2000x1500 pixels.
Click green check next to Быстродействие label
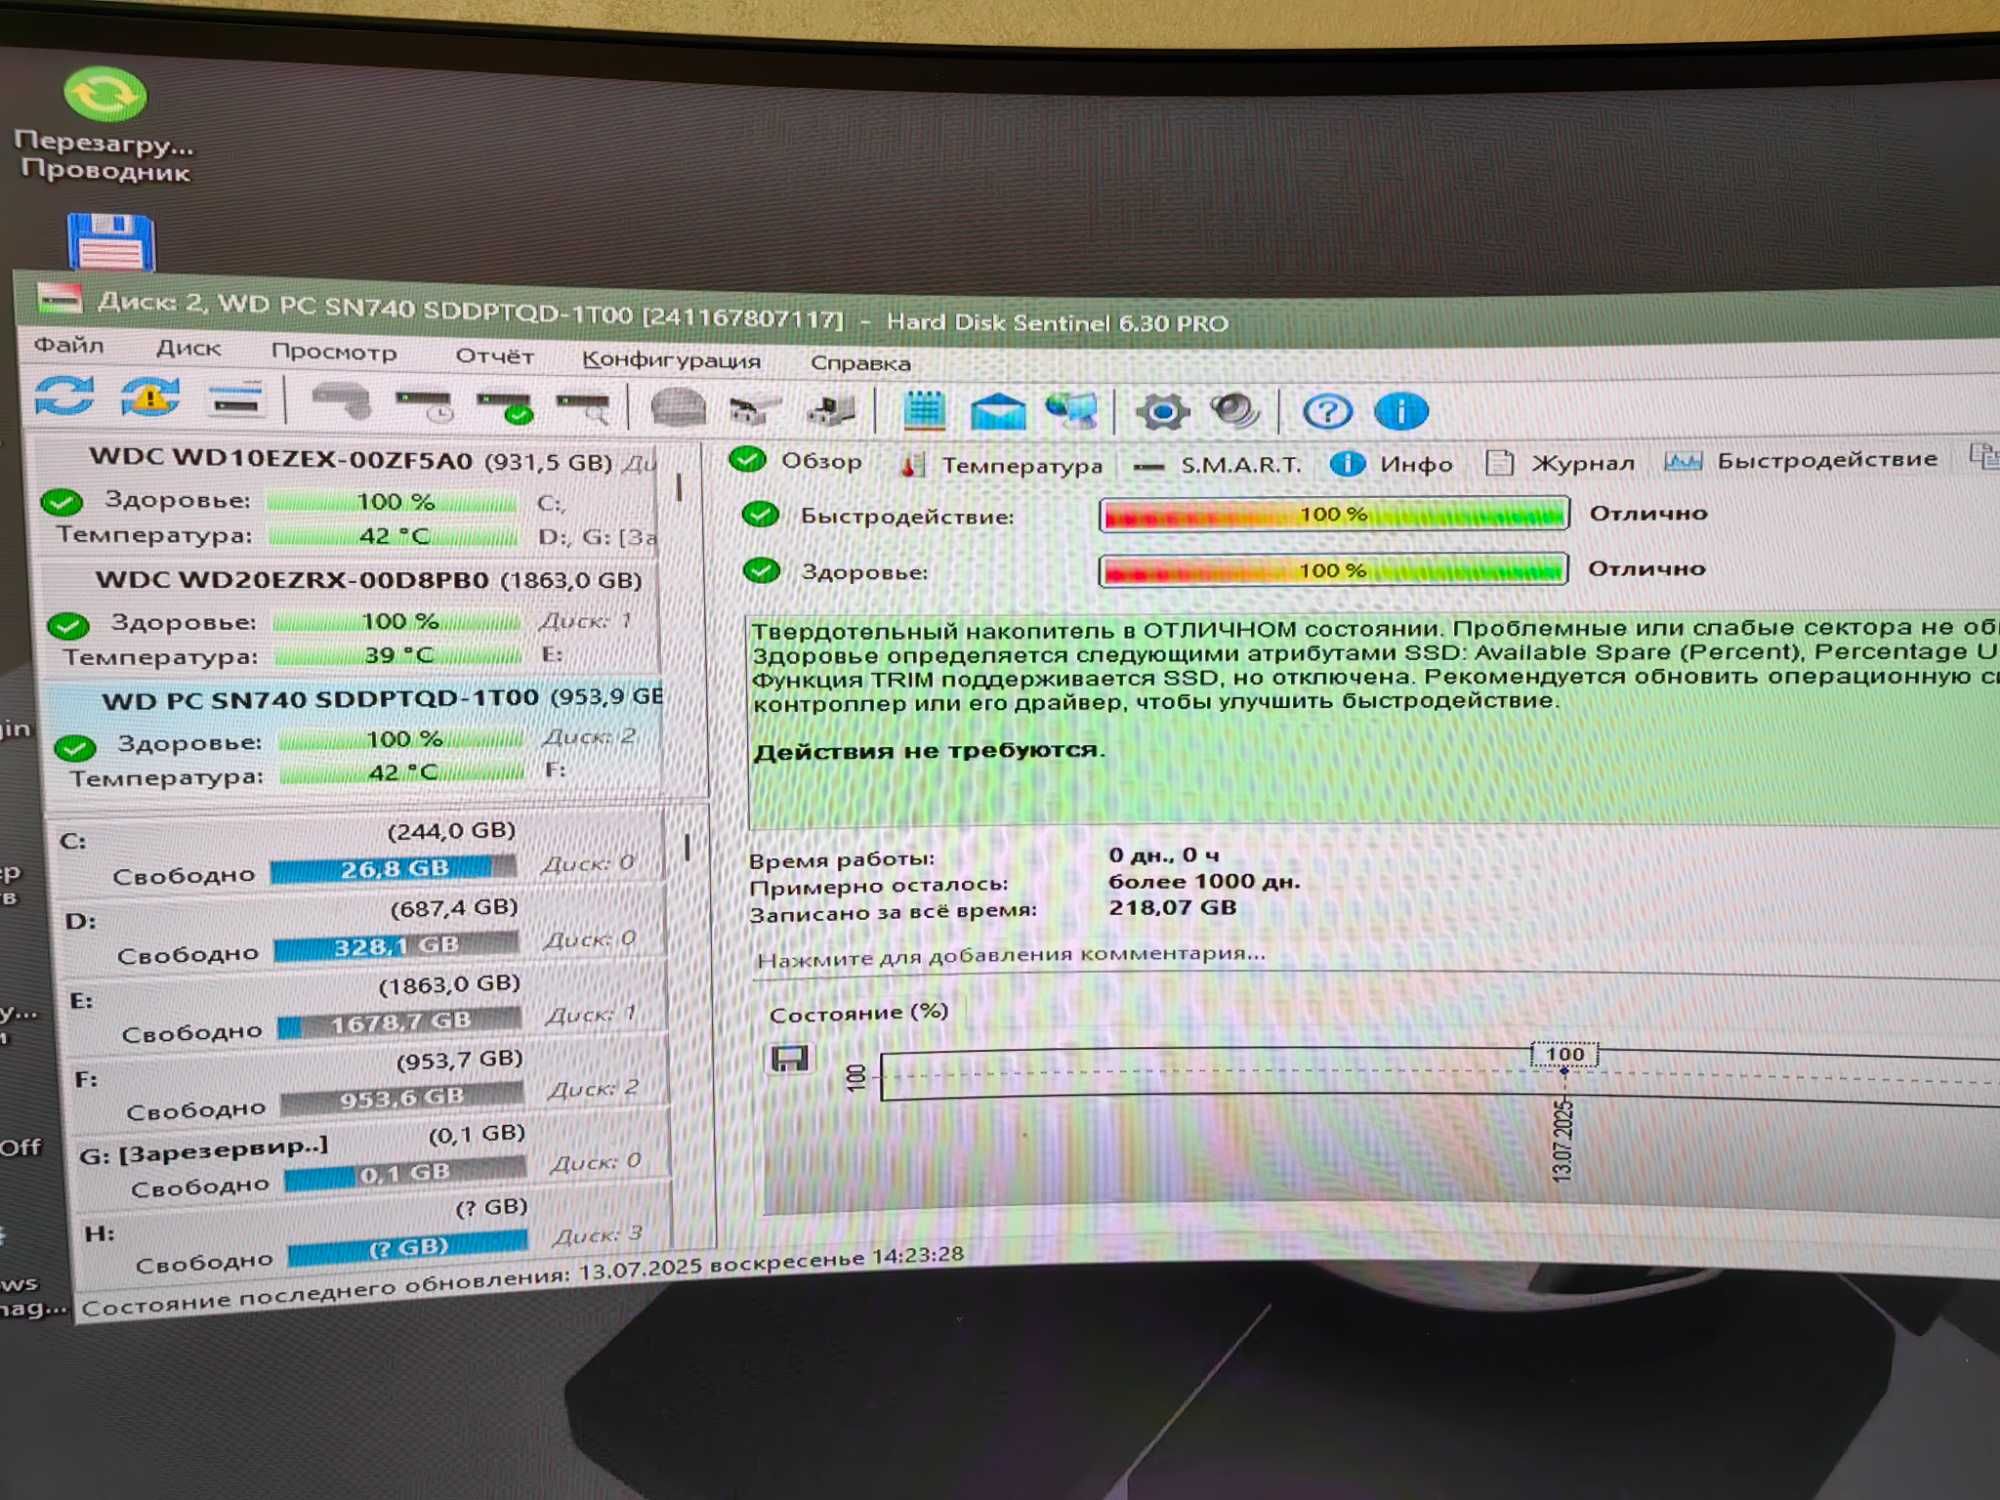(x=761, y=515)
